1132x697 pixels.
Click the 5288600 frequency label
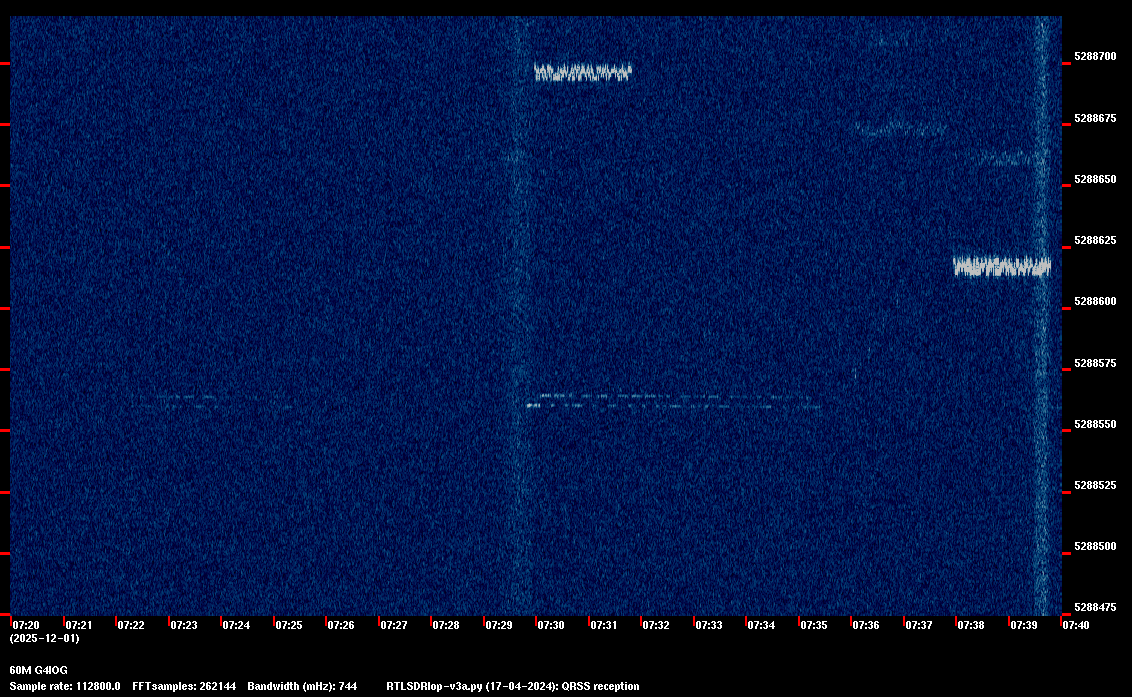point(1095,301)
